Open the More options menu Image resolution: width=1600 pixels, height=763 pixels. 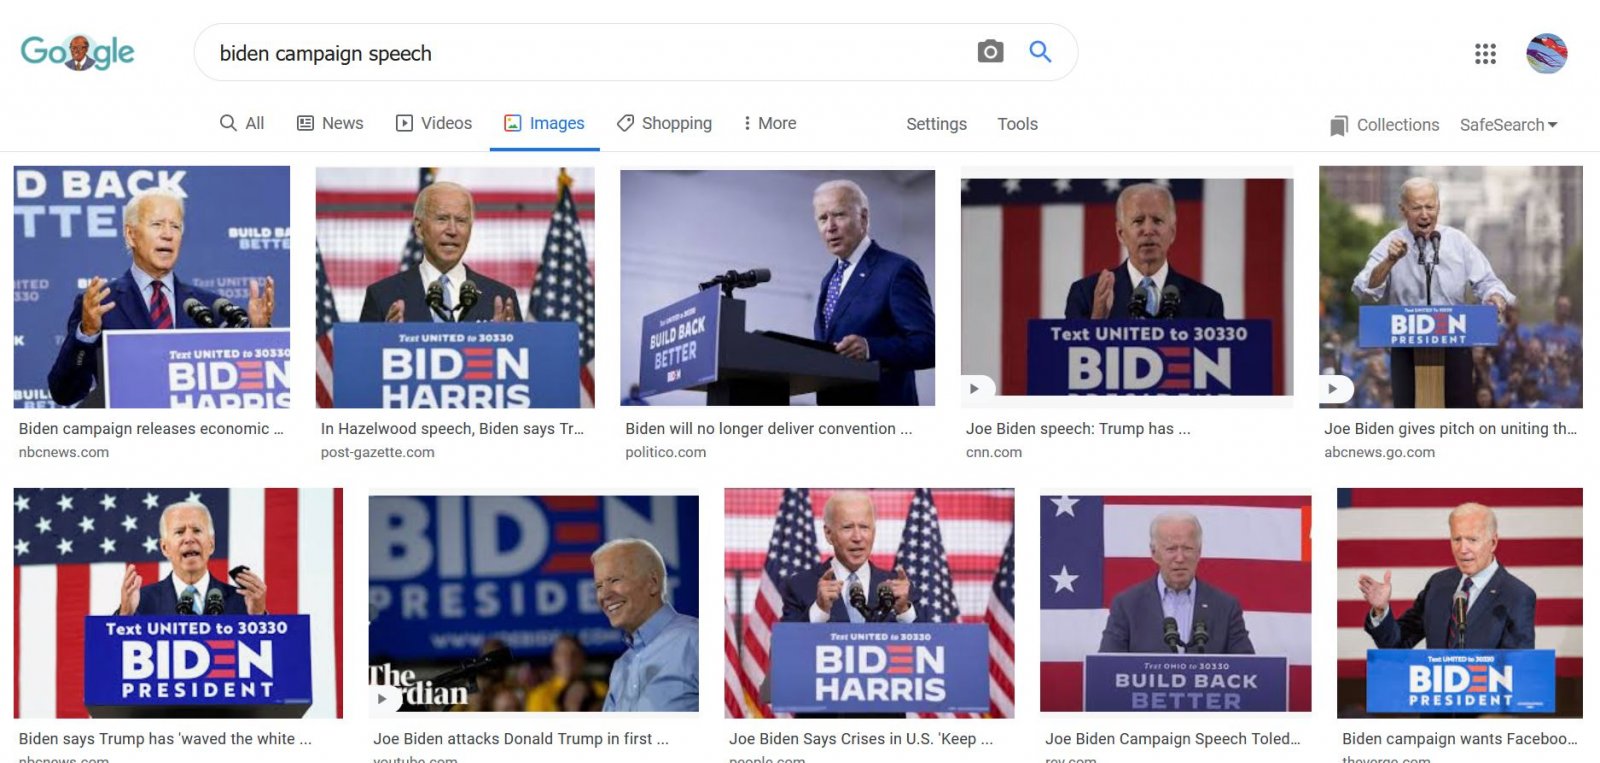pos(769,123)
